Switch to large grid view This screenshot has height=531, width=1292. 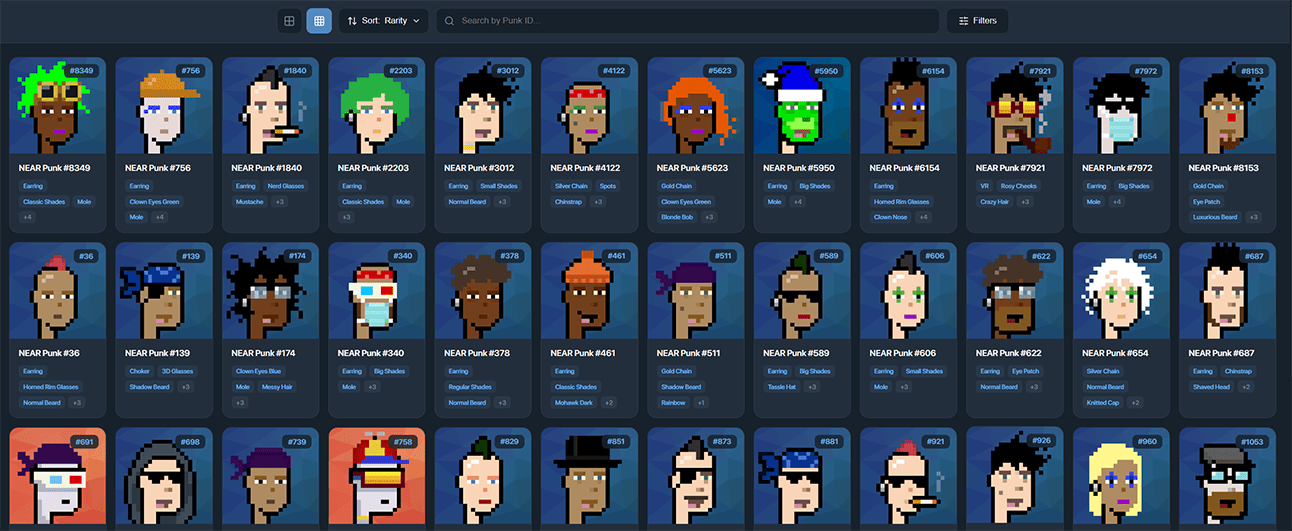tap(289, 21)
